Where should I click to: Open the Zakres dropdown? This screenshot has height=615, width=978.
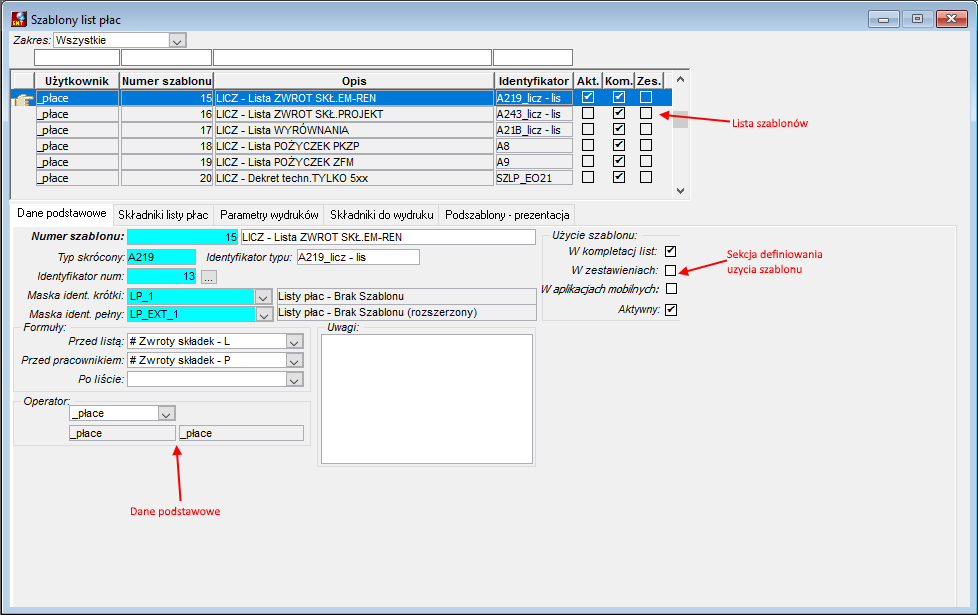click(177, 41)
